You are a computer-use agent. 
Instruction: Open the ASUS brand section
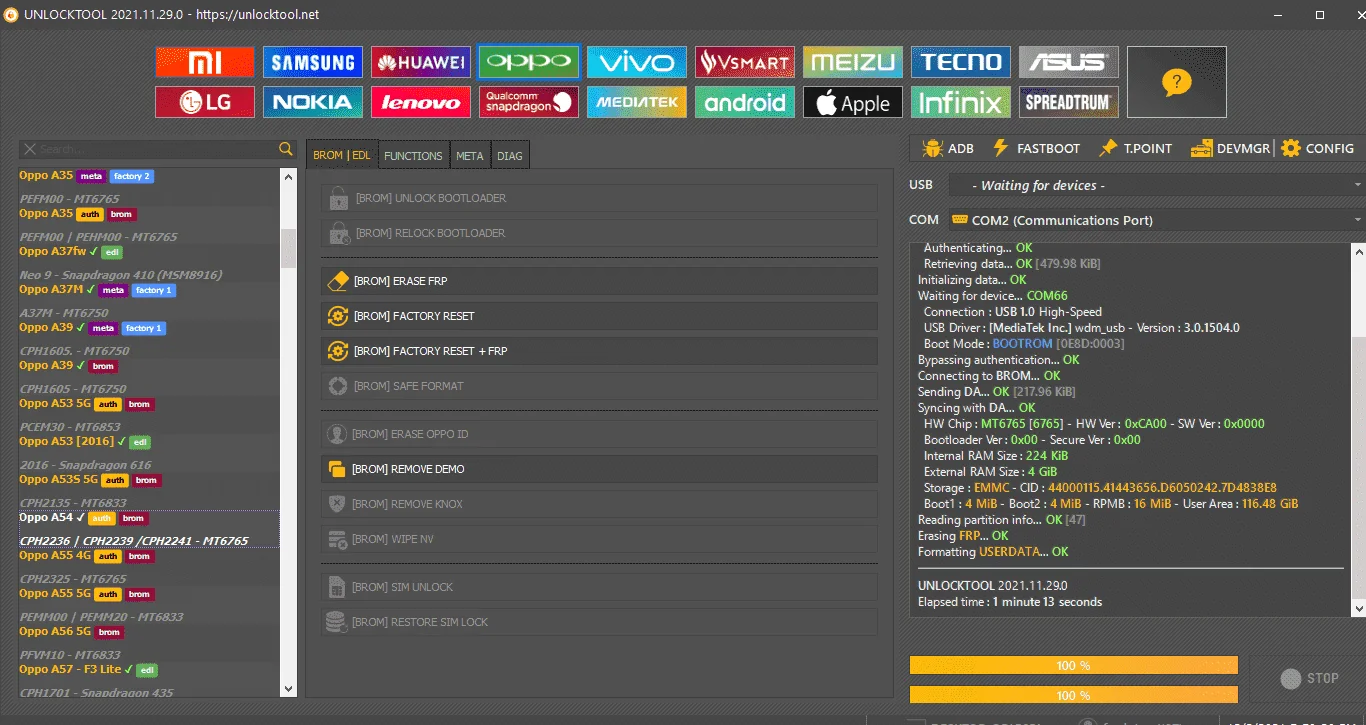(x=1069, y=62)
